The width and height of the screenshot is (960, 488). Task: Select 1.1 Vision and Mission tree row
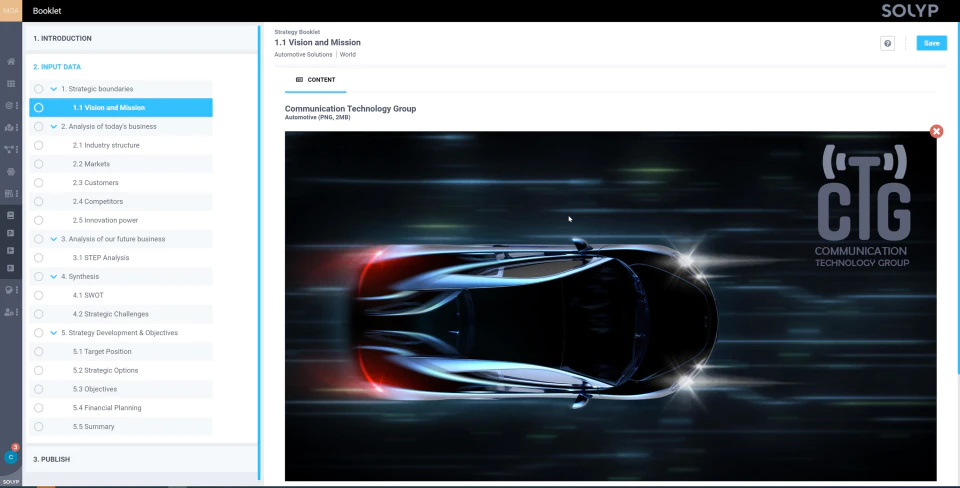121,108
